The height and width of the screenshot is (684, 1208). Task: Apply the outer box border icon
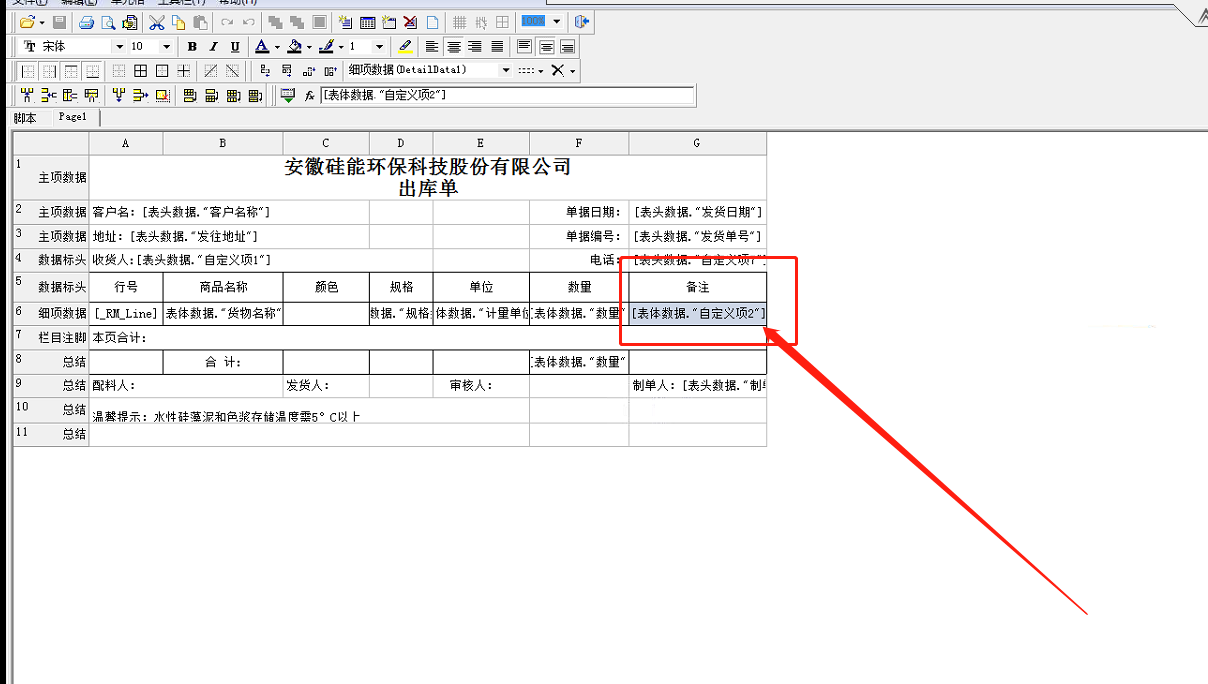tap(162, 71)
